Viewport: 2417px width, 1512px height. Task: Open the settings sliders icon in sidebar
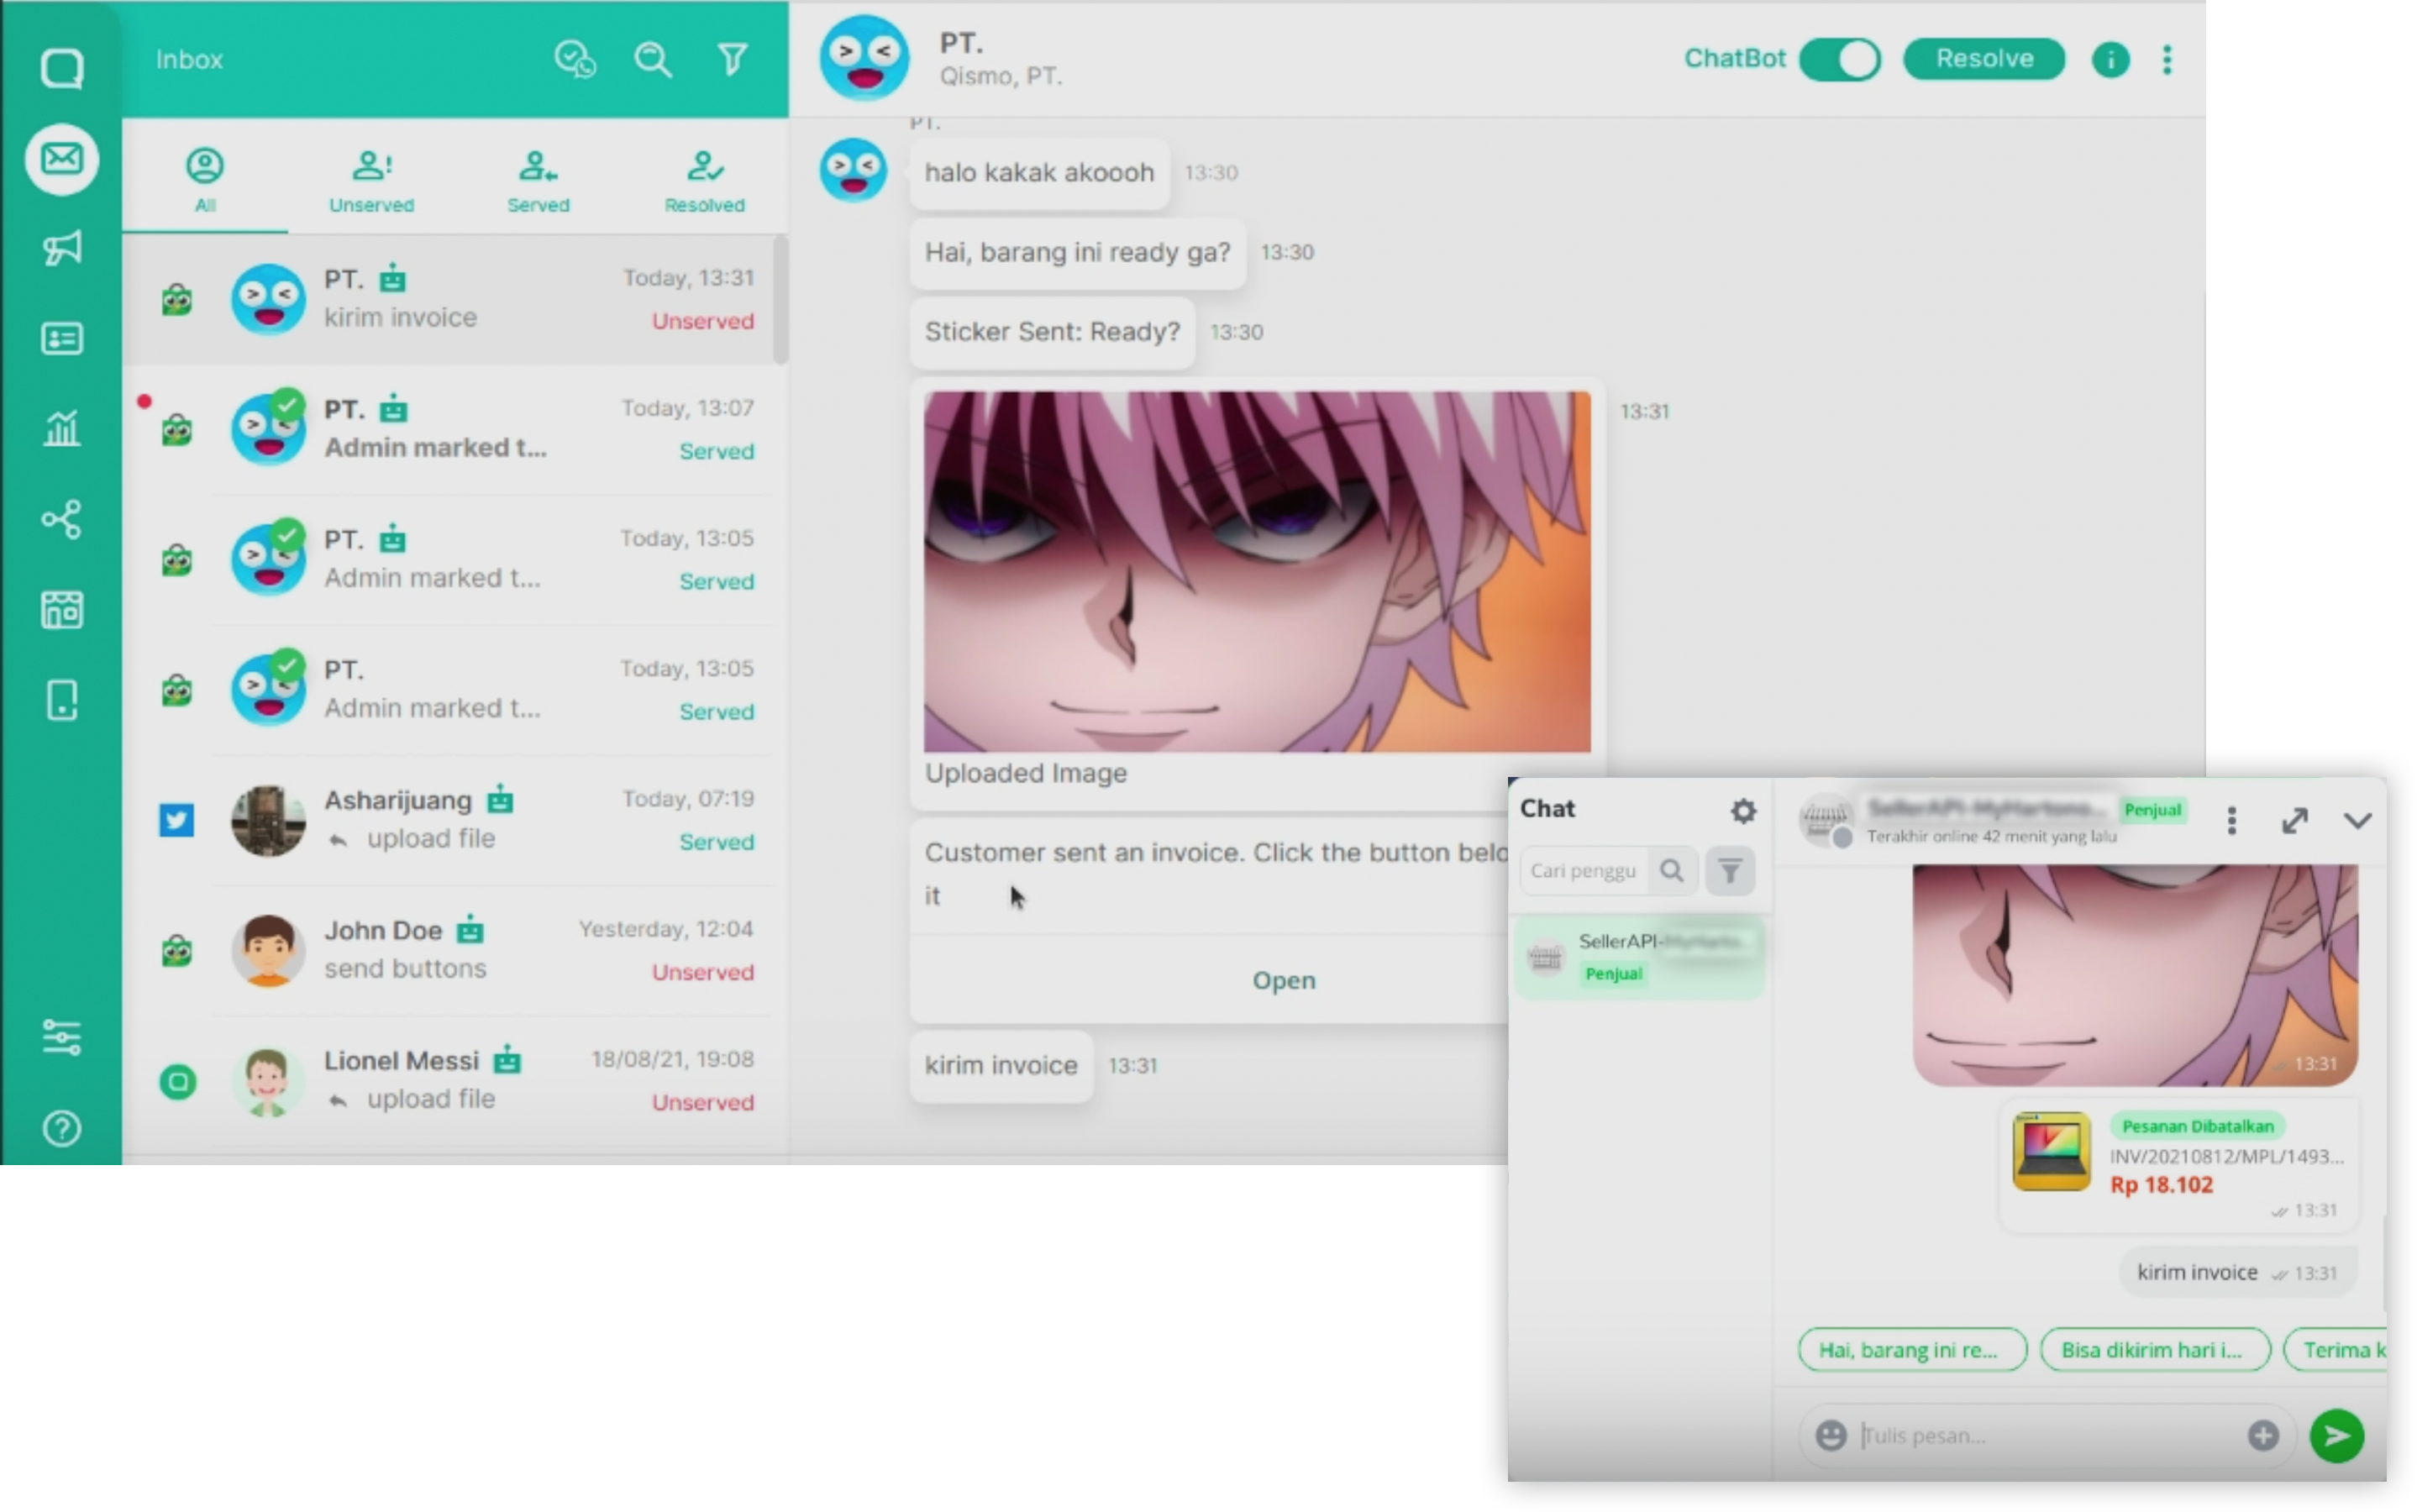coord(62,1037)
